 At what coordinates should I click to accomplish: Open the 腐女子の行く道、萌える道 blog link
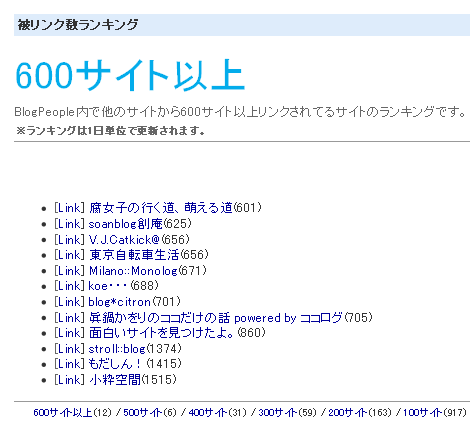[161, 208]
